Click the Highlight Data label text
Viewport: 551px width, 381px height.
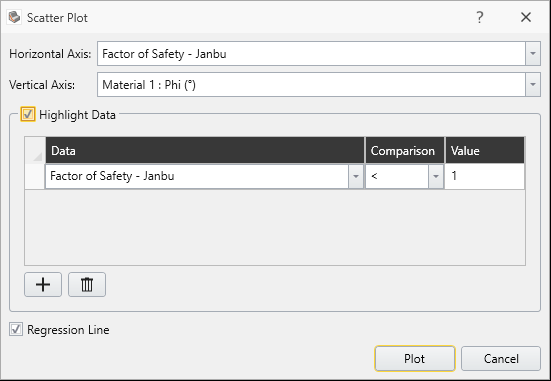pos(77,115)
